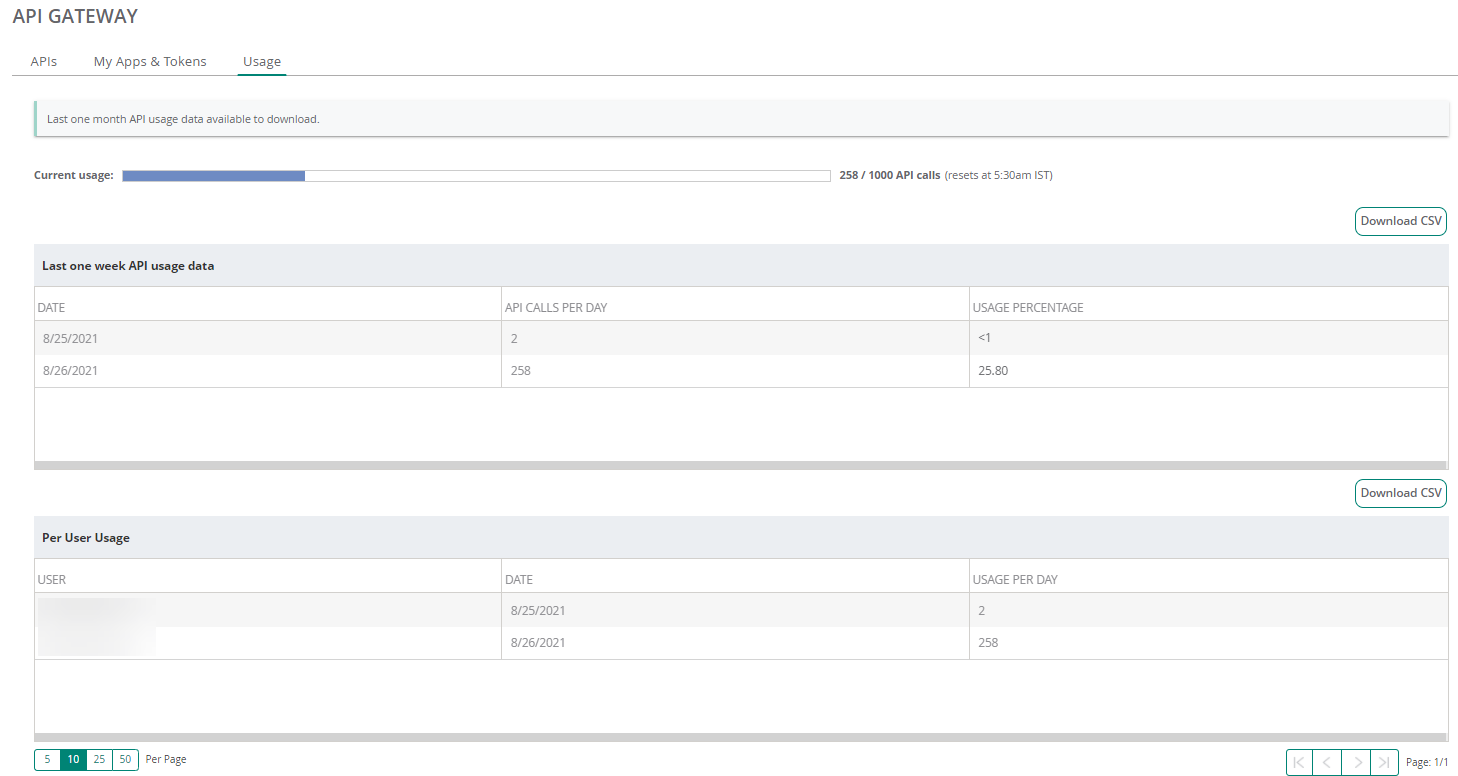Switch to My Apps & Tokens tab
This screenshot has width=1458, height=776.
point(150,61)
